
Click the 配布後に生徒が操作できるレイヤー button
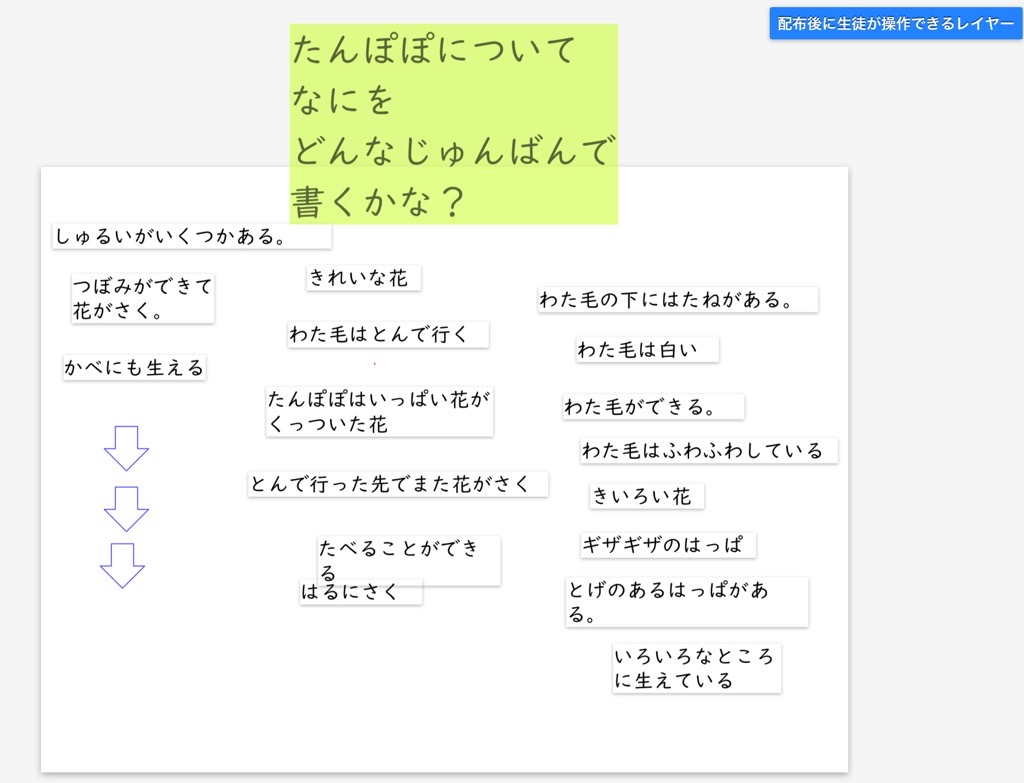pyautogui.click(x=896, y=24)
